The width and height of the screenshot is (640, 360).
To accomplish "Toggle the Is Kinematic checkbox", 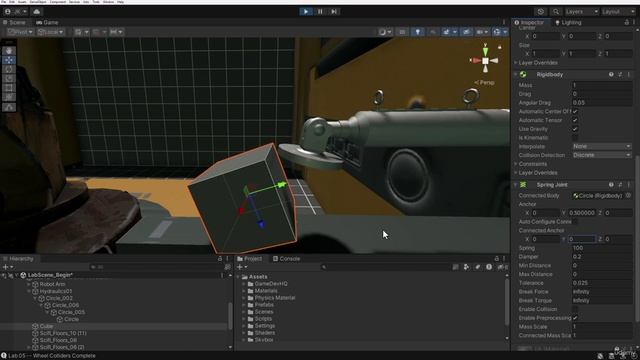I will click(575, 138).
